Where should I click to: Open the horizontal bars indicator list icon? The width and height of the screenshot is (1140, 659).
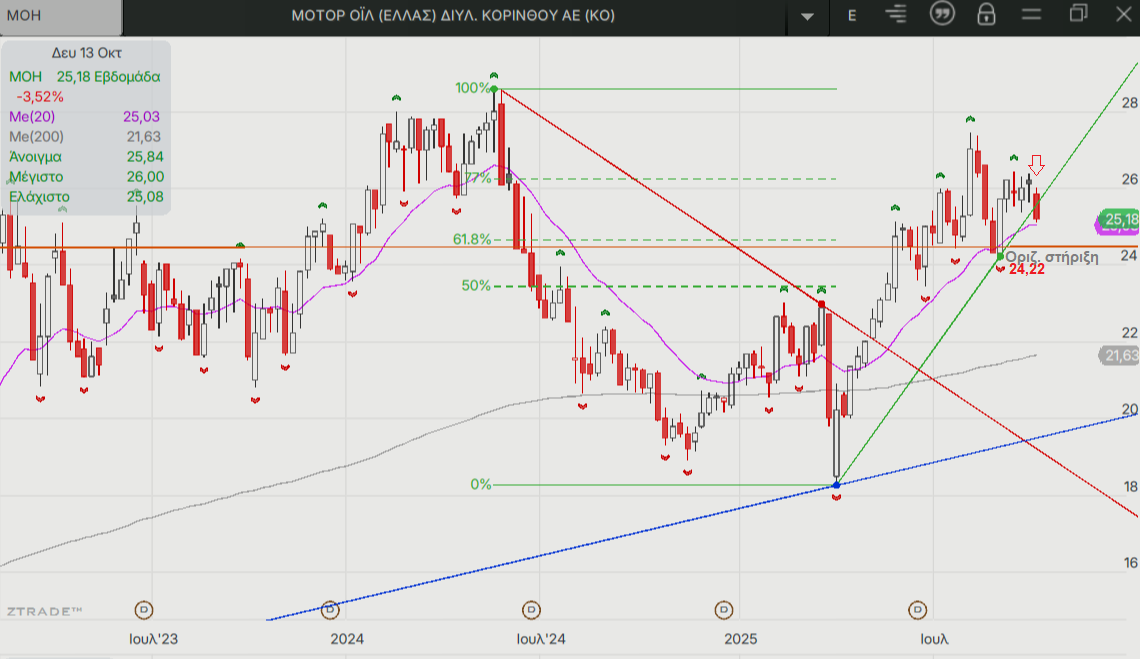pyautogui.click(x=896, y=15)
